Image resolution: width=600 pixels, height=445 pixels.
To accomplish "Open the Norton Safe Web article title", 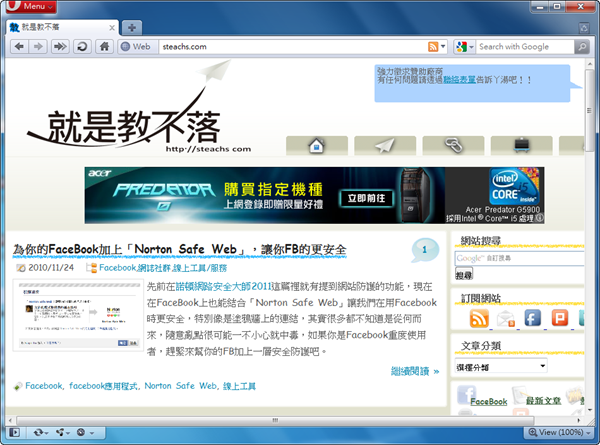I will [179, 249].
